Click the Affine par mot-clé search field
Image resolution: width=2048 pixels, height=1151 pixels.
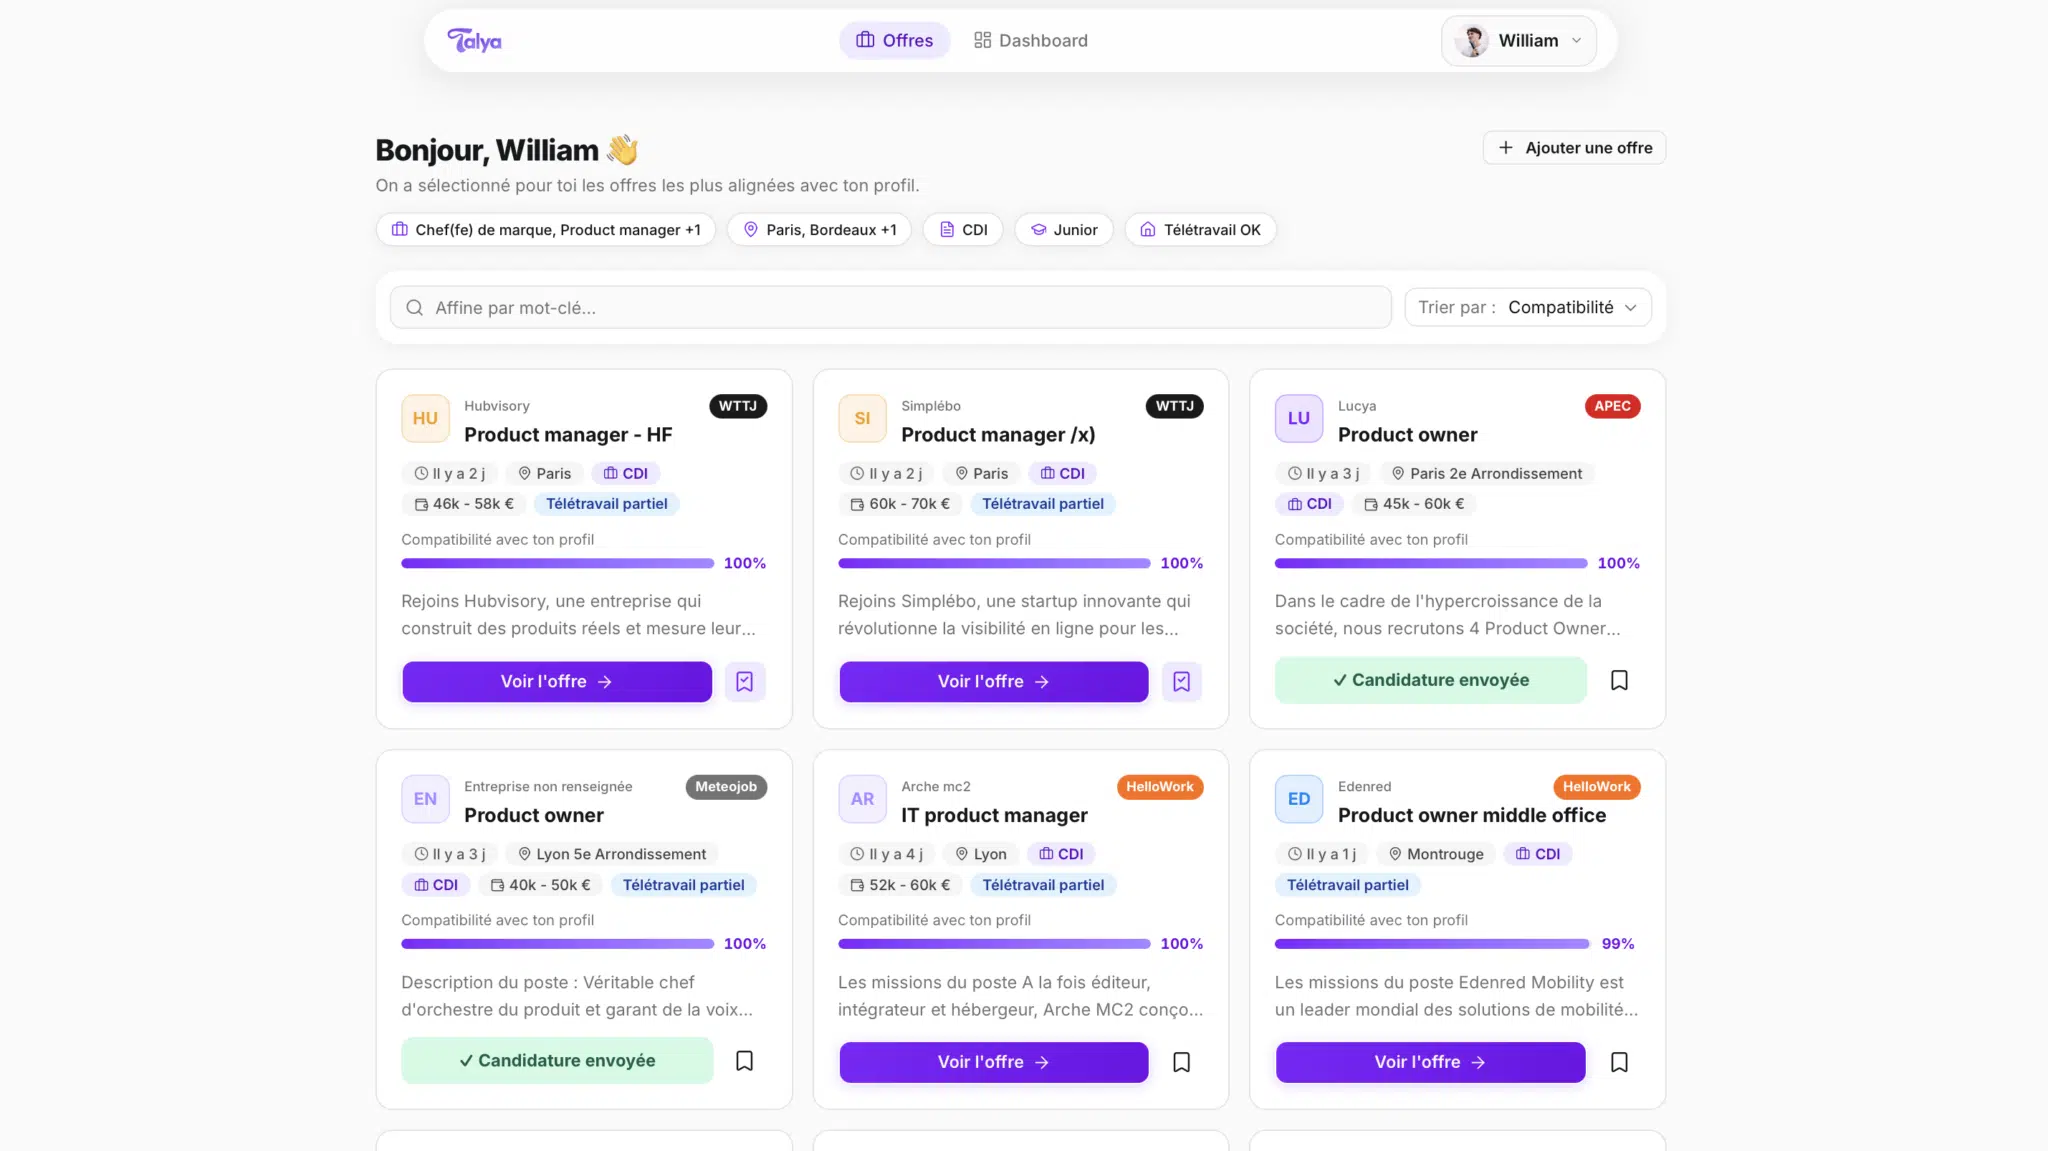(x=890, y=307)
